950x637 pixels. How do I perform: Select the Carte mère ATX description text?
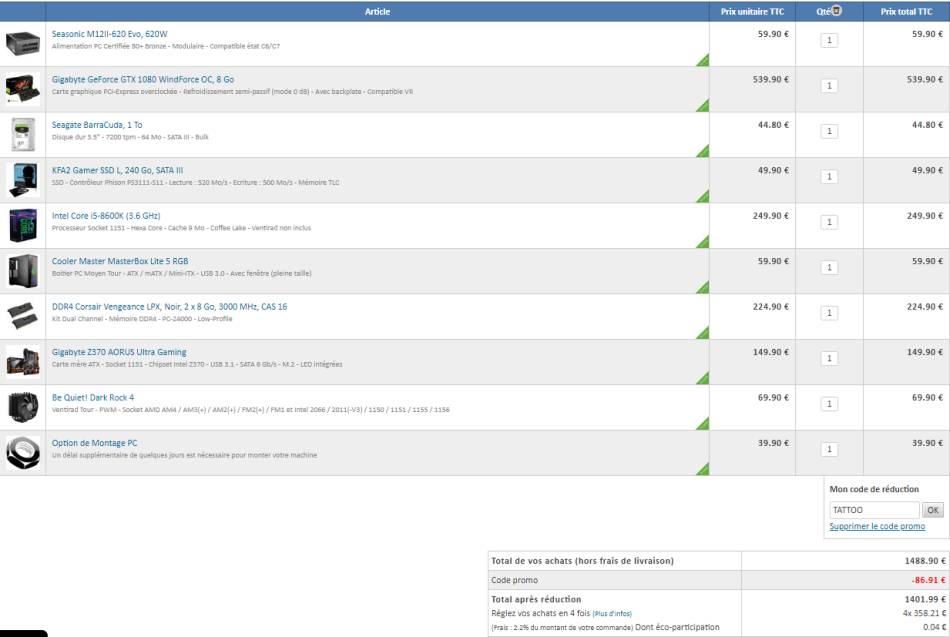[198, 364]
